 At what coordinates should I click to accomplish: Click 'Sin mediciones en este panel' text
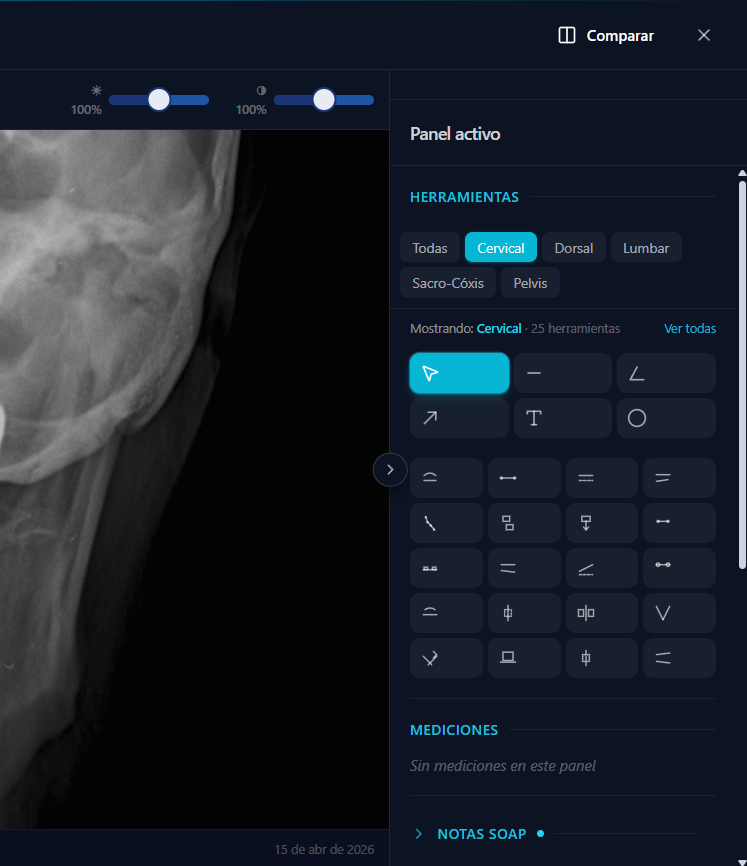click(x=502, y=766)
